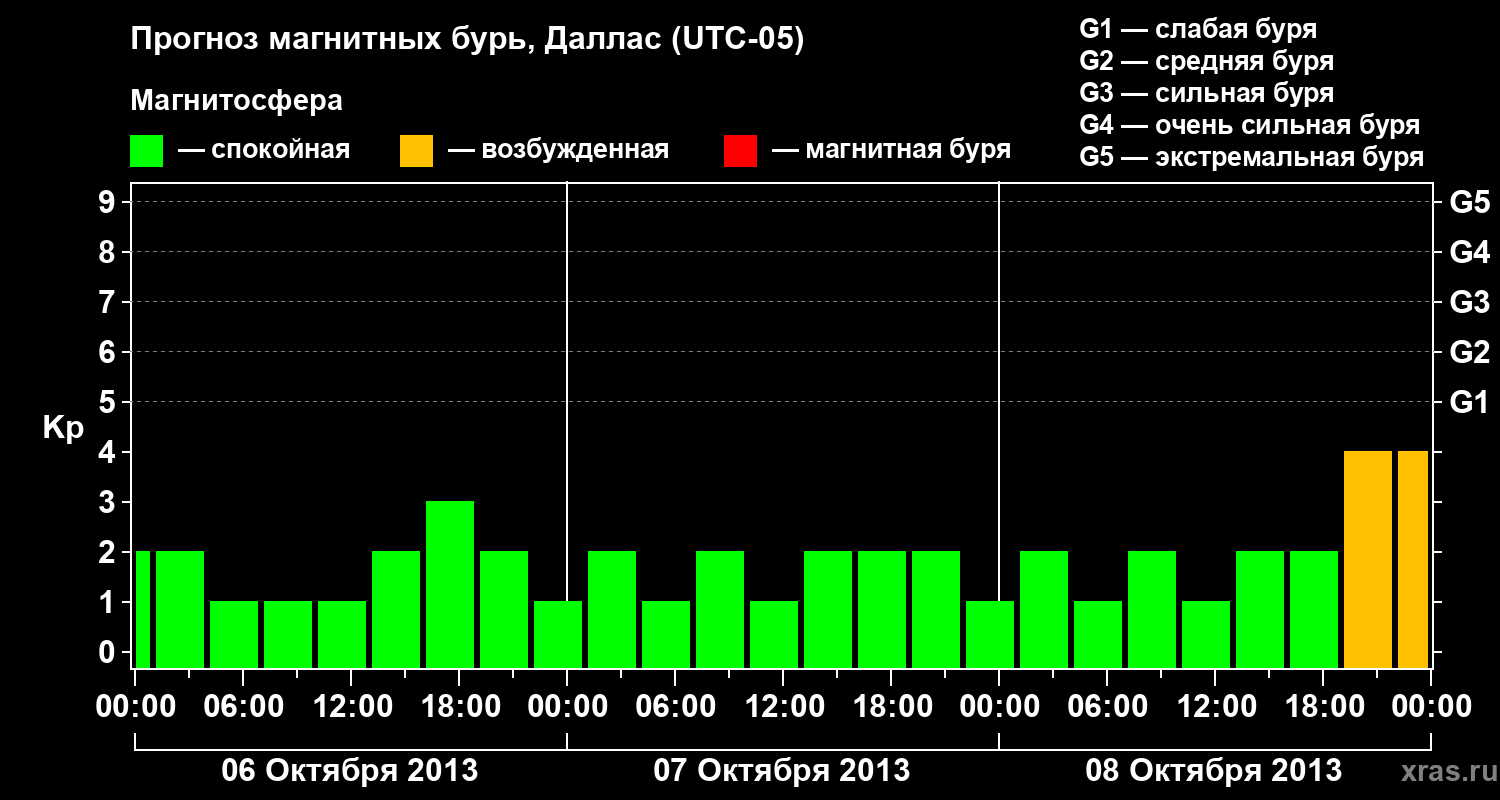This screenshot has width=1500, height=800.
Task: Click the '— спокойная' legend label
Action: click(x=264, y=150)
